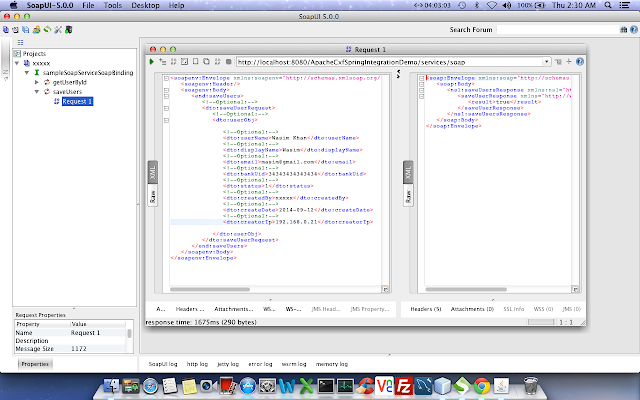Open the Desktop menu
The height and width of the screenshot is (400, 640).
(145, 5)
